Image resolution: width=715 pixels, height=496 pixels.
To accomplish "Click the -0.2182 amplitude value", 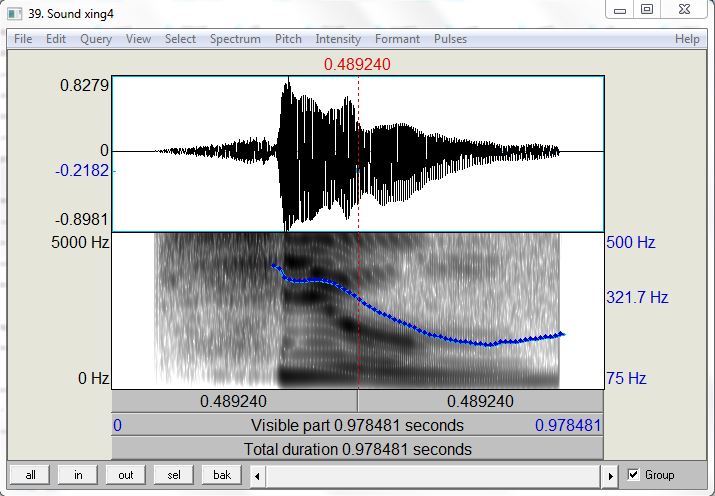I will [82, 170].
